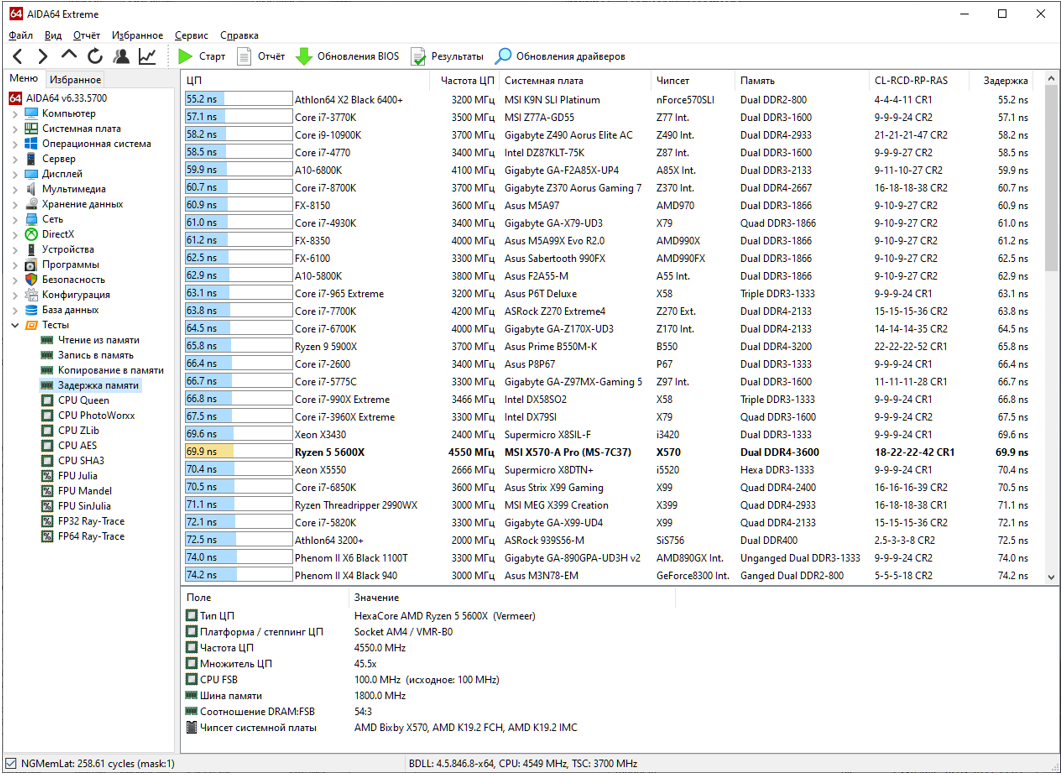Sort by Системная плата column header

coord(575,81)
